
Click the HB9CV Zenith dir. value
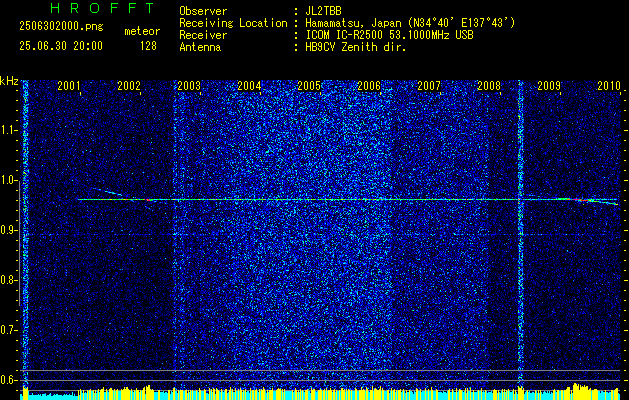click(355, 47)
